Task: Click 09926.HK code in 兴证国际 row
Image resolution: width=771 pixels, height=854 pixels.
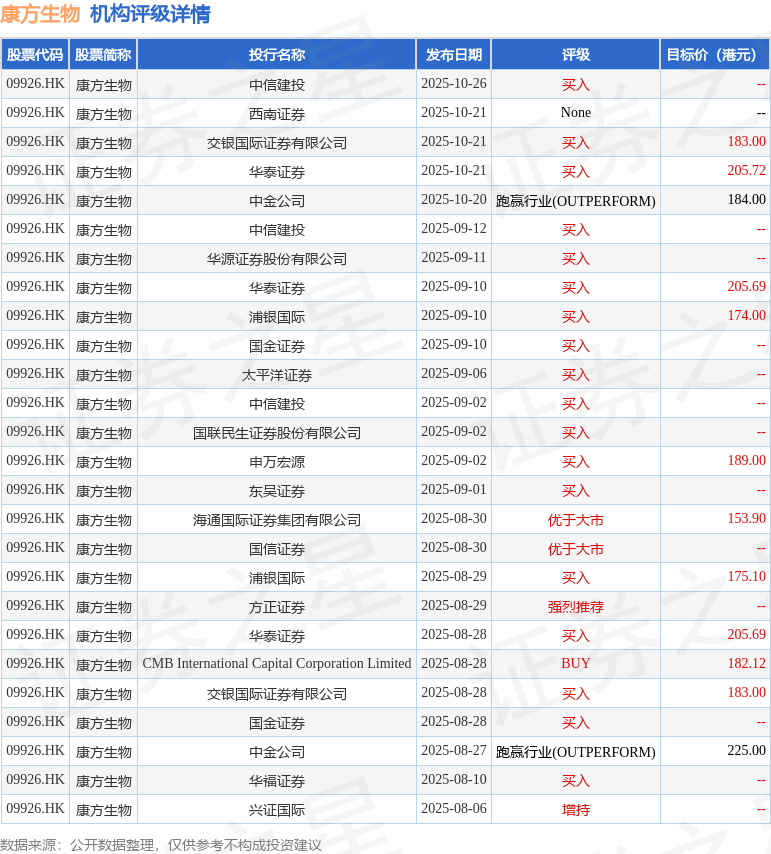Action: [35, 808]
